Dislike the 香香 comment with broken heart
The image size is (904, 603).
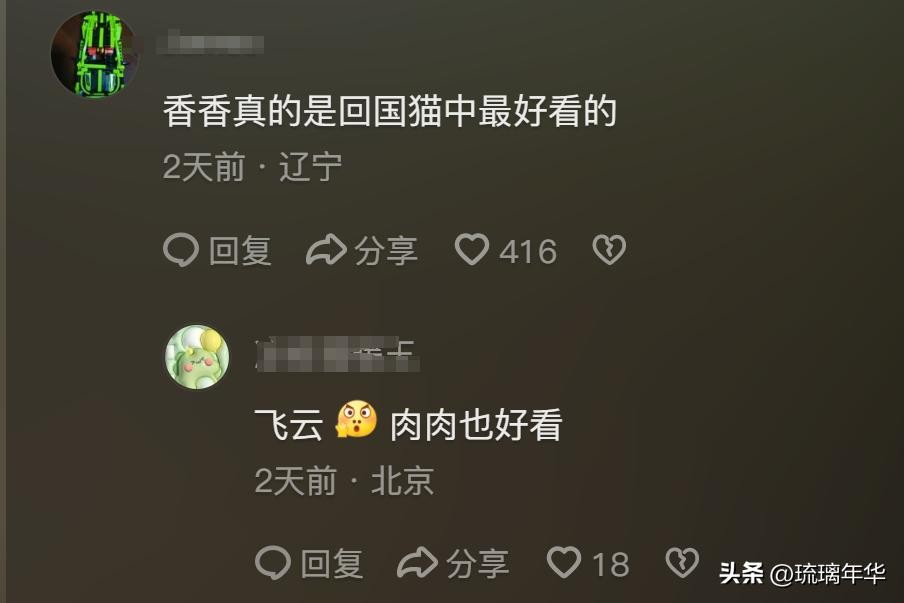pos(609,250)
